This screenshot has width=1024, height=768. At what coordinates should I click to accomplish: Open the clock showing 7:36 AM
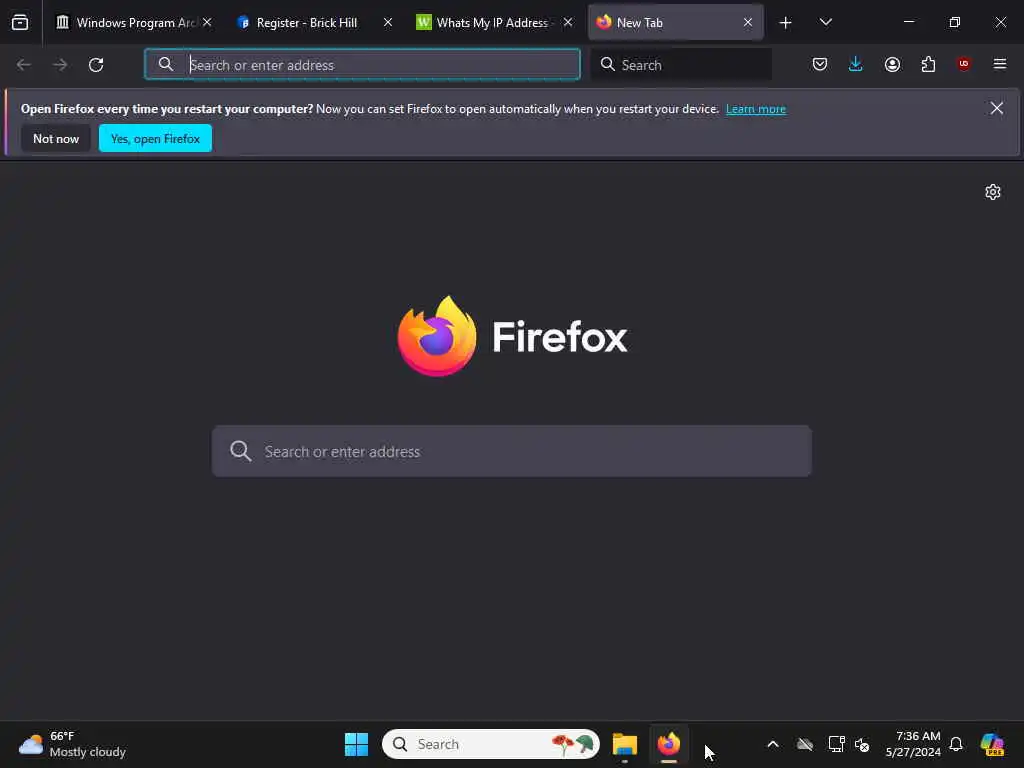[x=913, y=744]
